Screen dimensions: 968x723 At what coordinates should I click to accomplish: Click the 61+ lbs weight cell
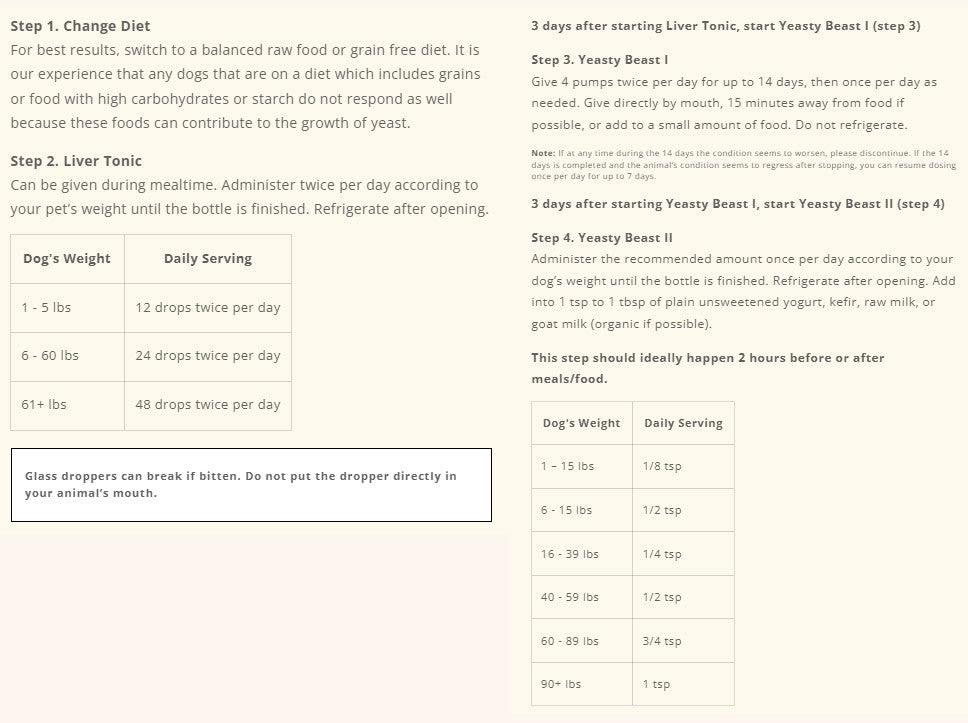pyautogui.click(x=67, y=406)
